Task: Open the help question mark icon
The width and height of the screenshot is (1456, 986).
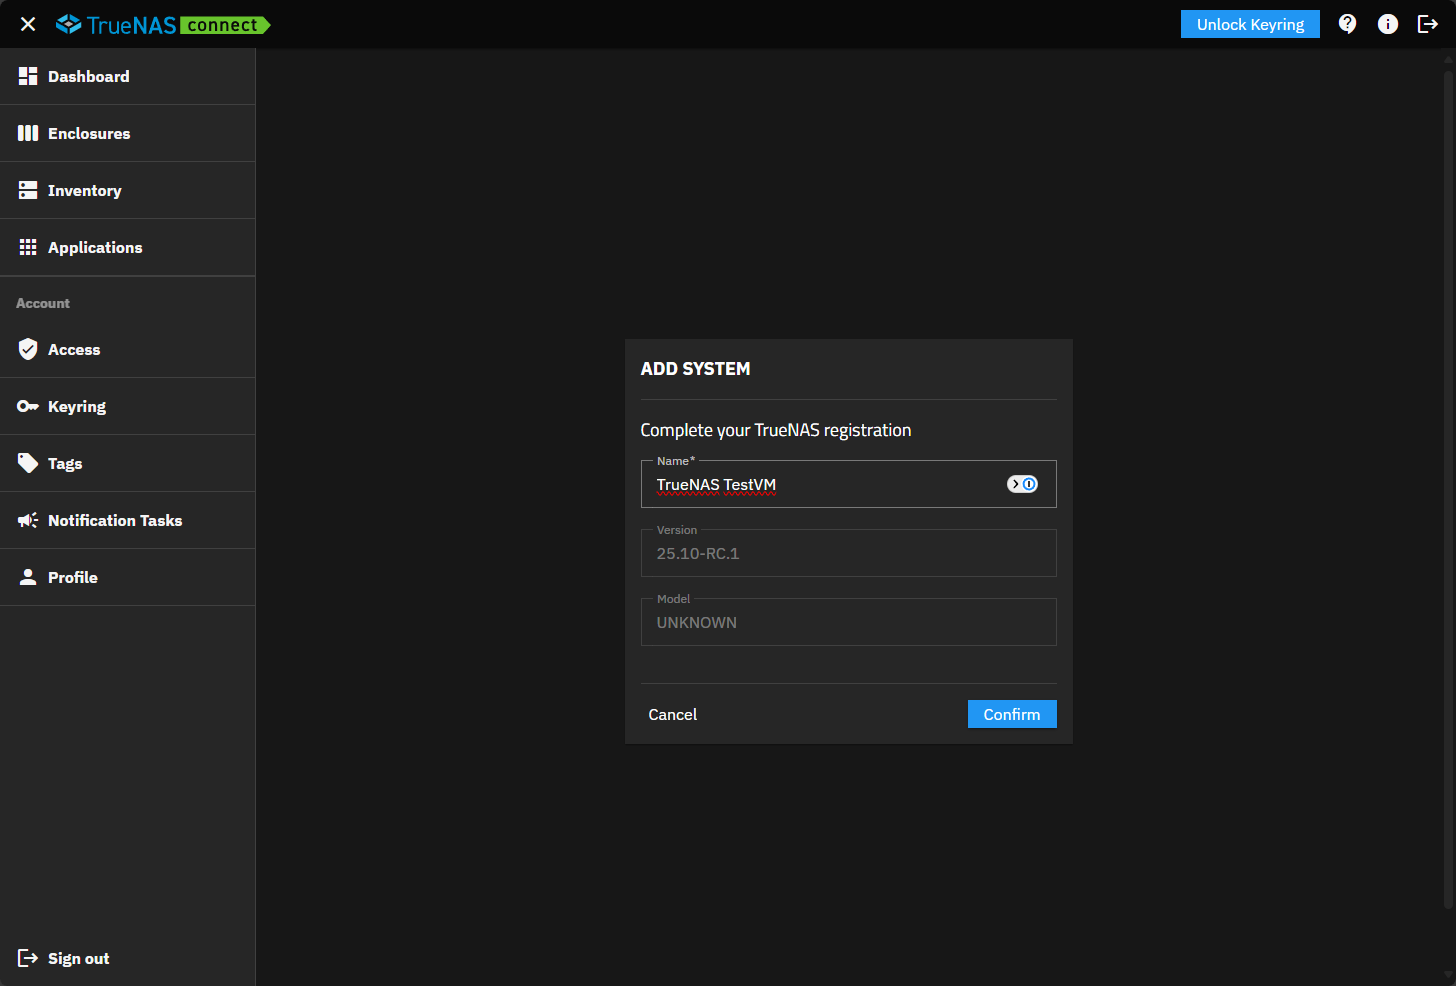Action: coord(1348,24)
